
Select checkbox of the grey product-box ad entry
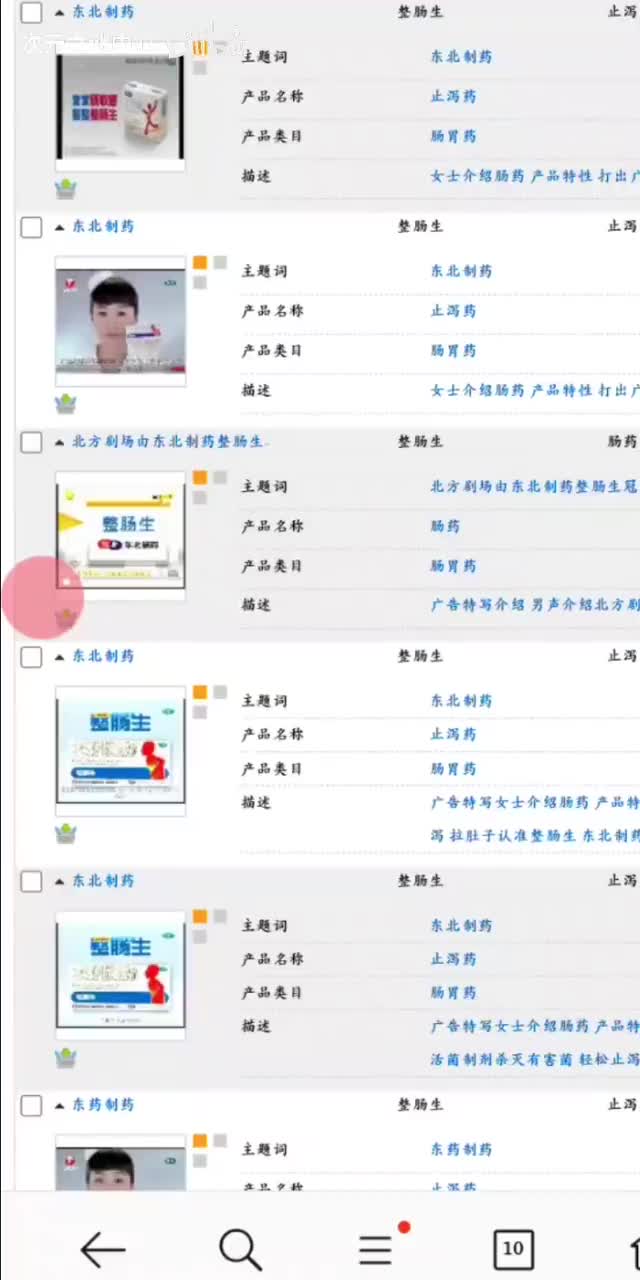[32, 12]
